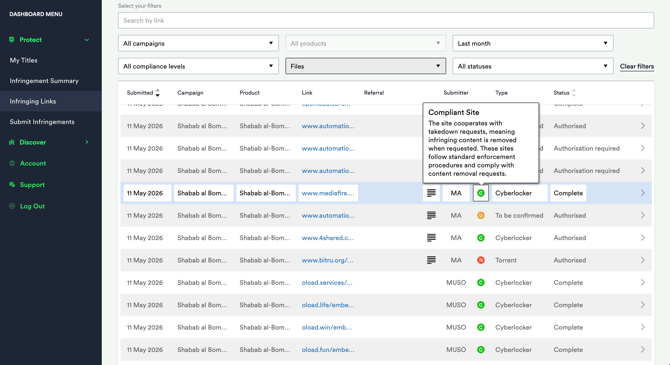
Task: Click orange compliance icon in To be confirmed row
Action: [481, 215]
